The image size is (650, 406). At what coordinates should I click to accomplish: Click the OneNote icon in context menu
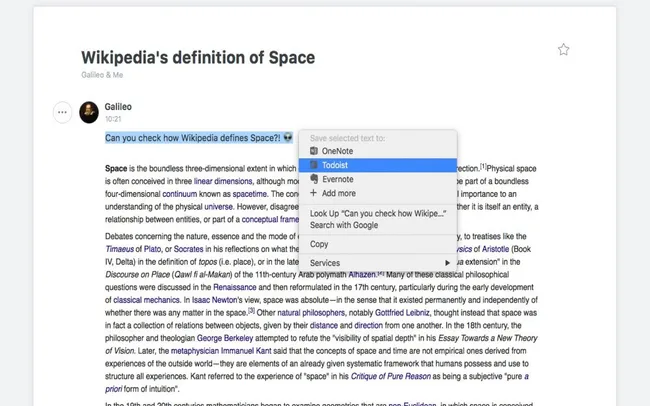[x=314, y=151]
